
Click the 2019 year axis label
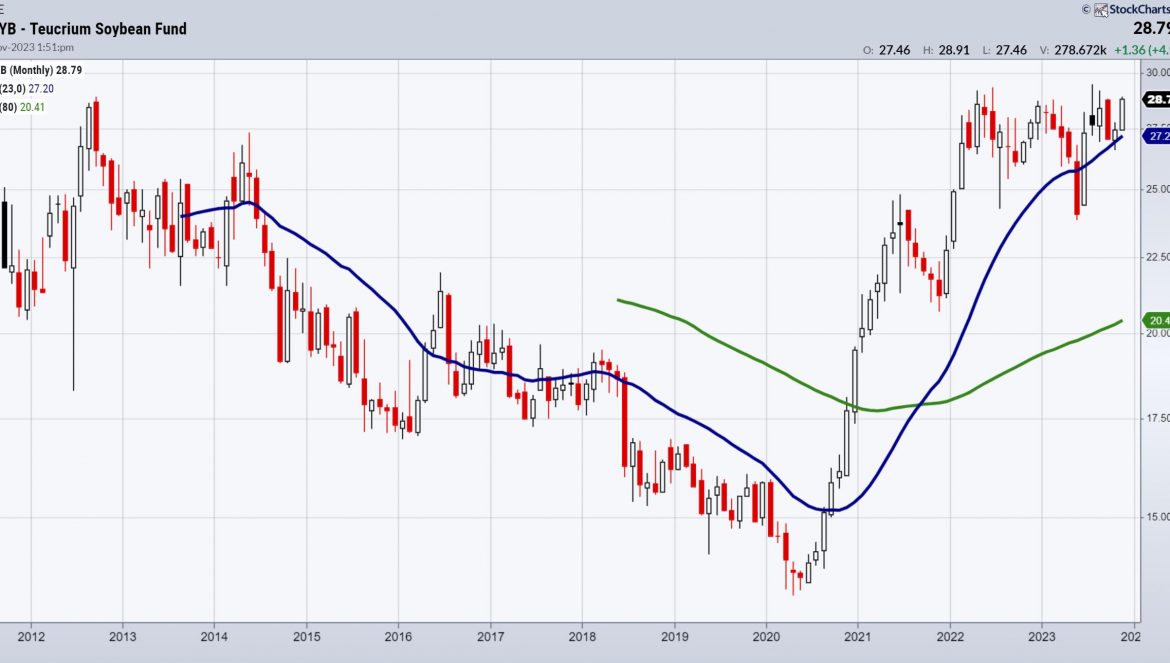[x=675, y=637]
